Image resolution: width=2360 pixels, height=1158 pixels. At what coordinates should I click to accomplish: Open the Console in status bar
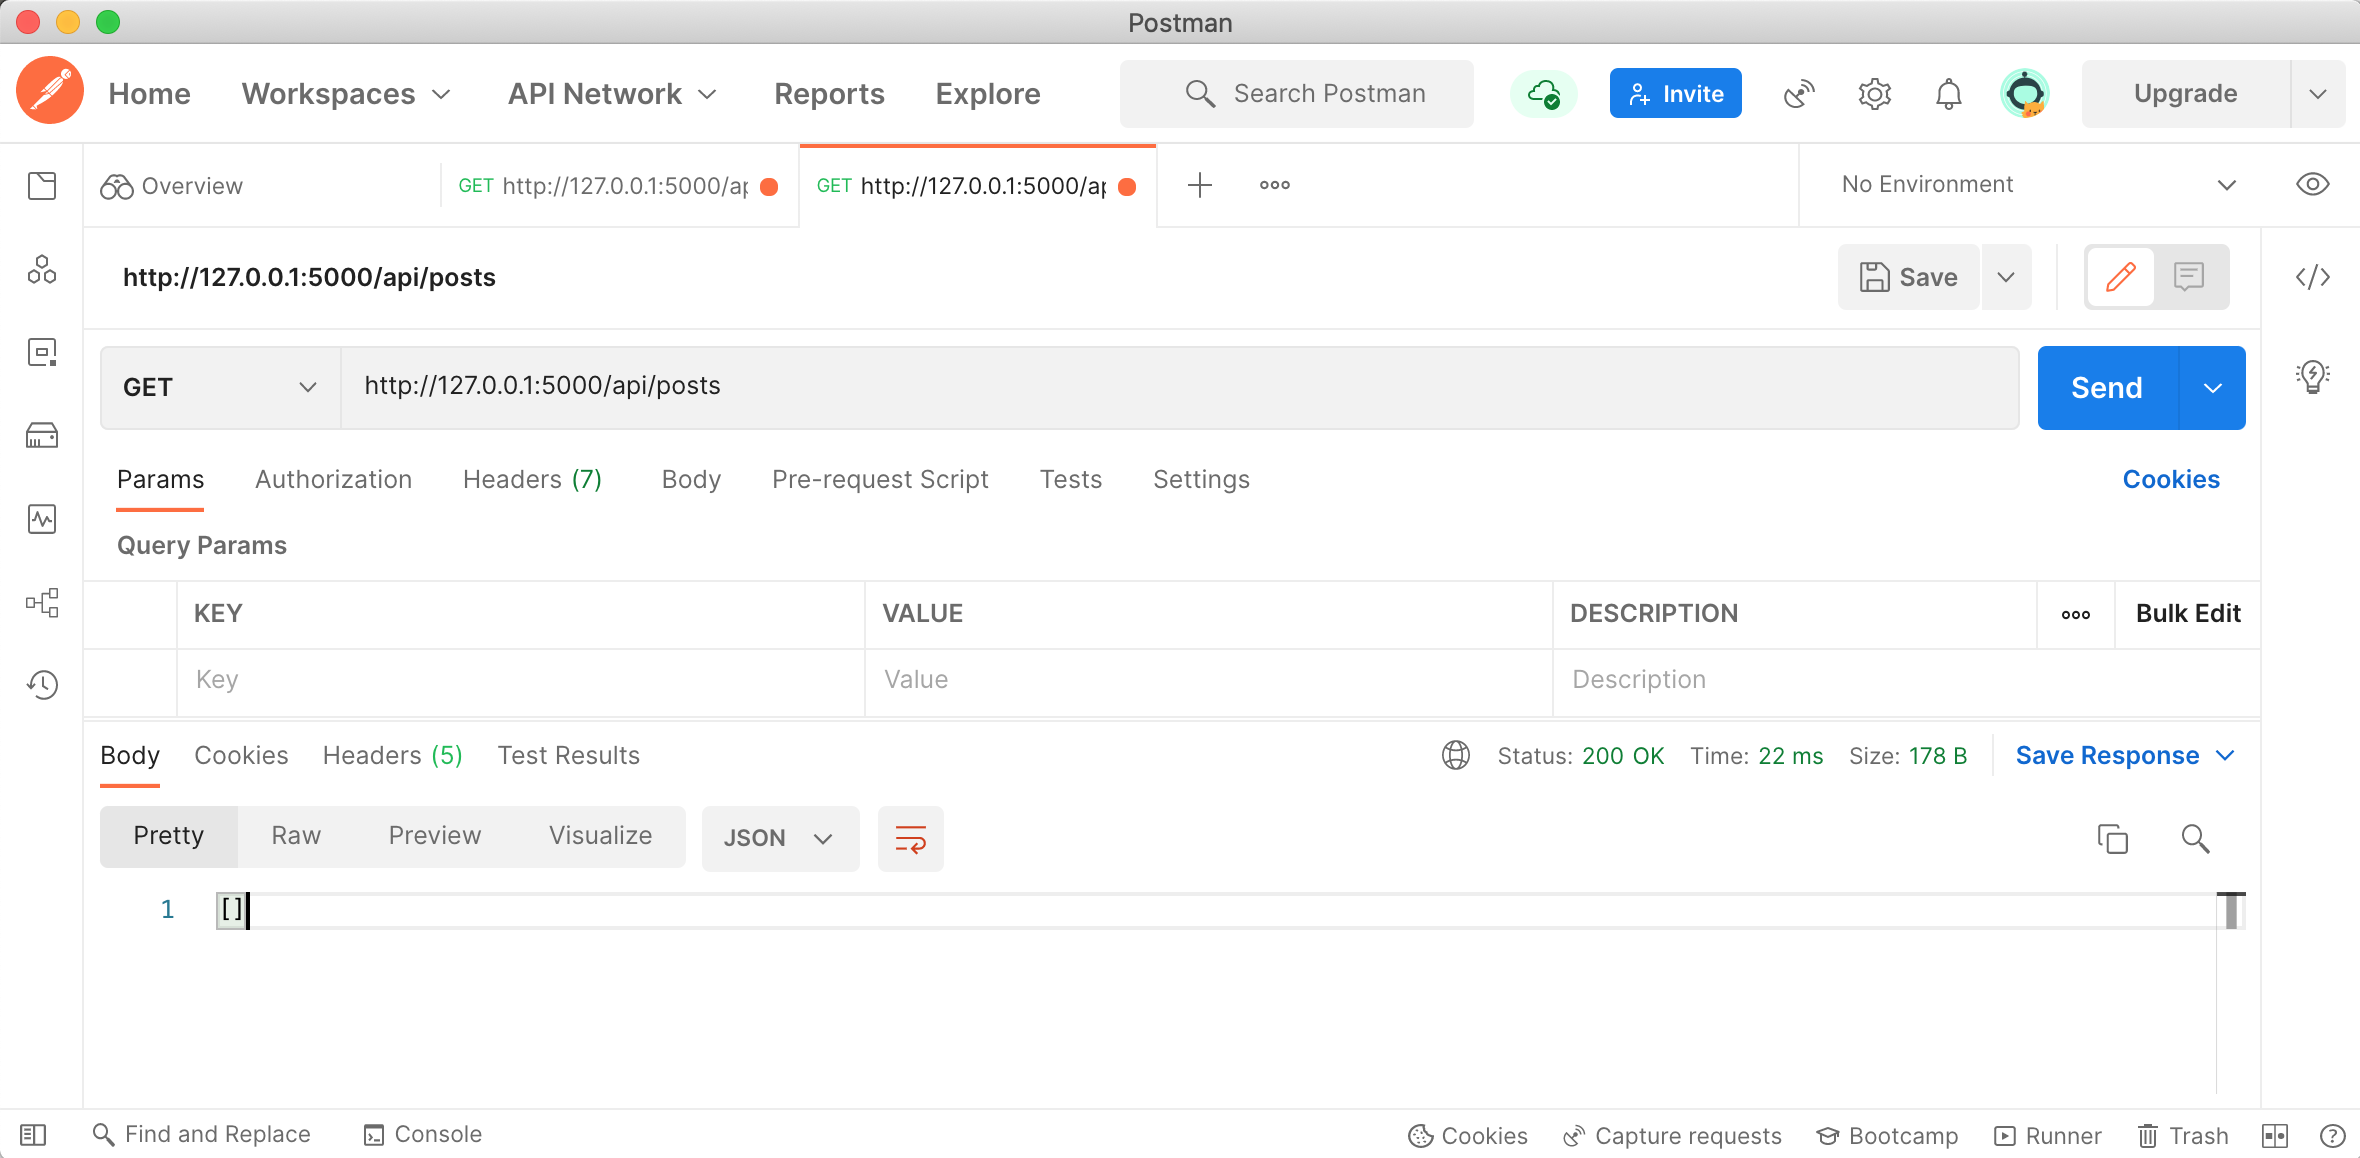[x=422, y=1135]
